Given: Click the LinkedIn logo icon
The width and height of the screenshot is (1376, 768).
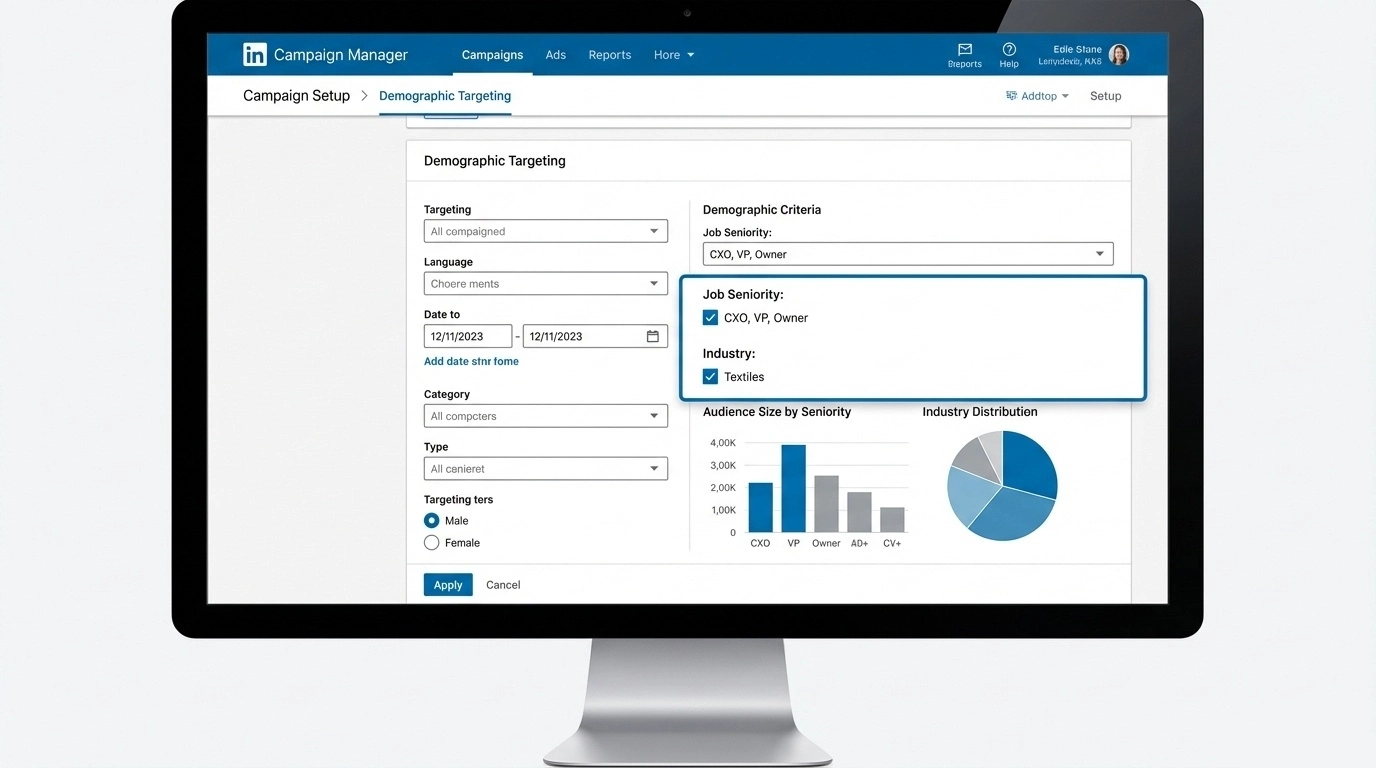Looking at the screenshot, I should 256,54.
